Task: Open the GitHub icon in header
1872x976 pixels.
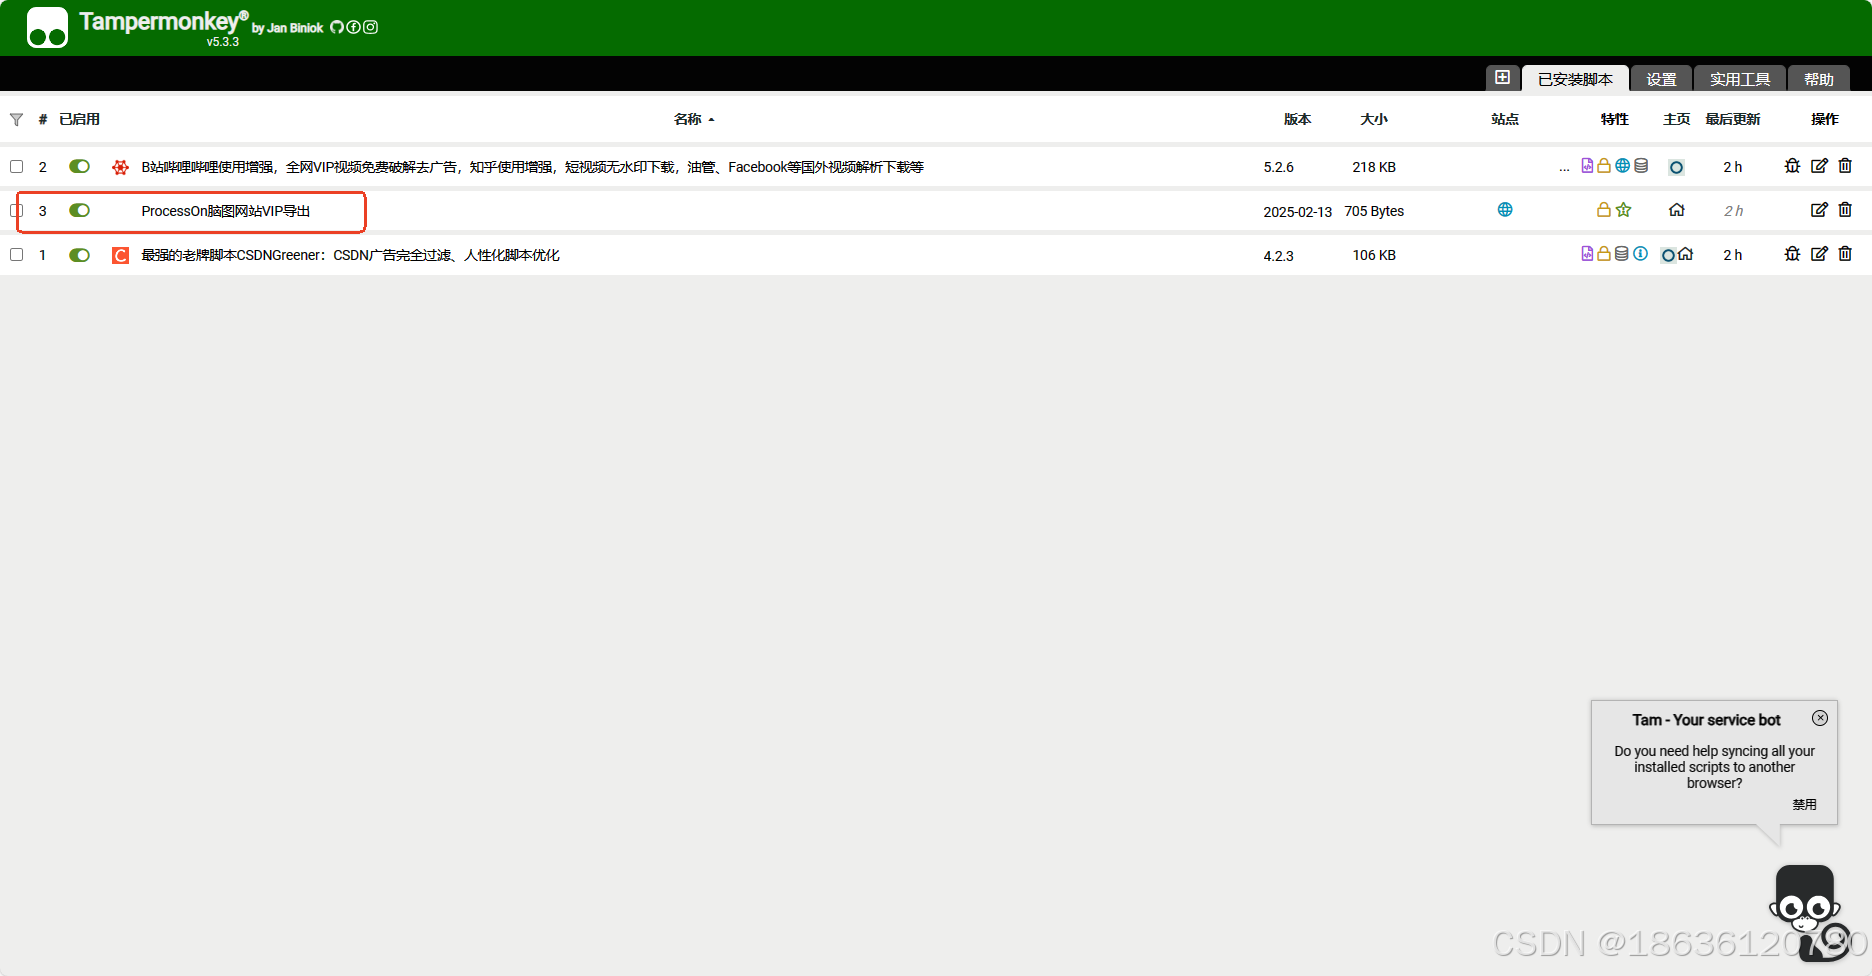Action: 337,27
